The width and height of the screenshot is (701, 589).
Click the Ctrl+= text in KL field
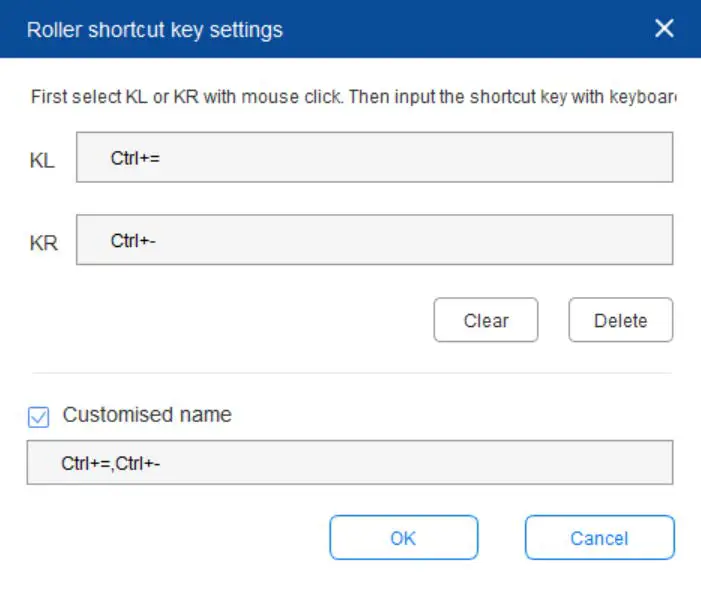coord(135,158)
